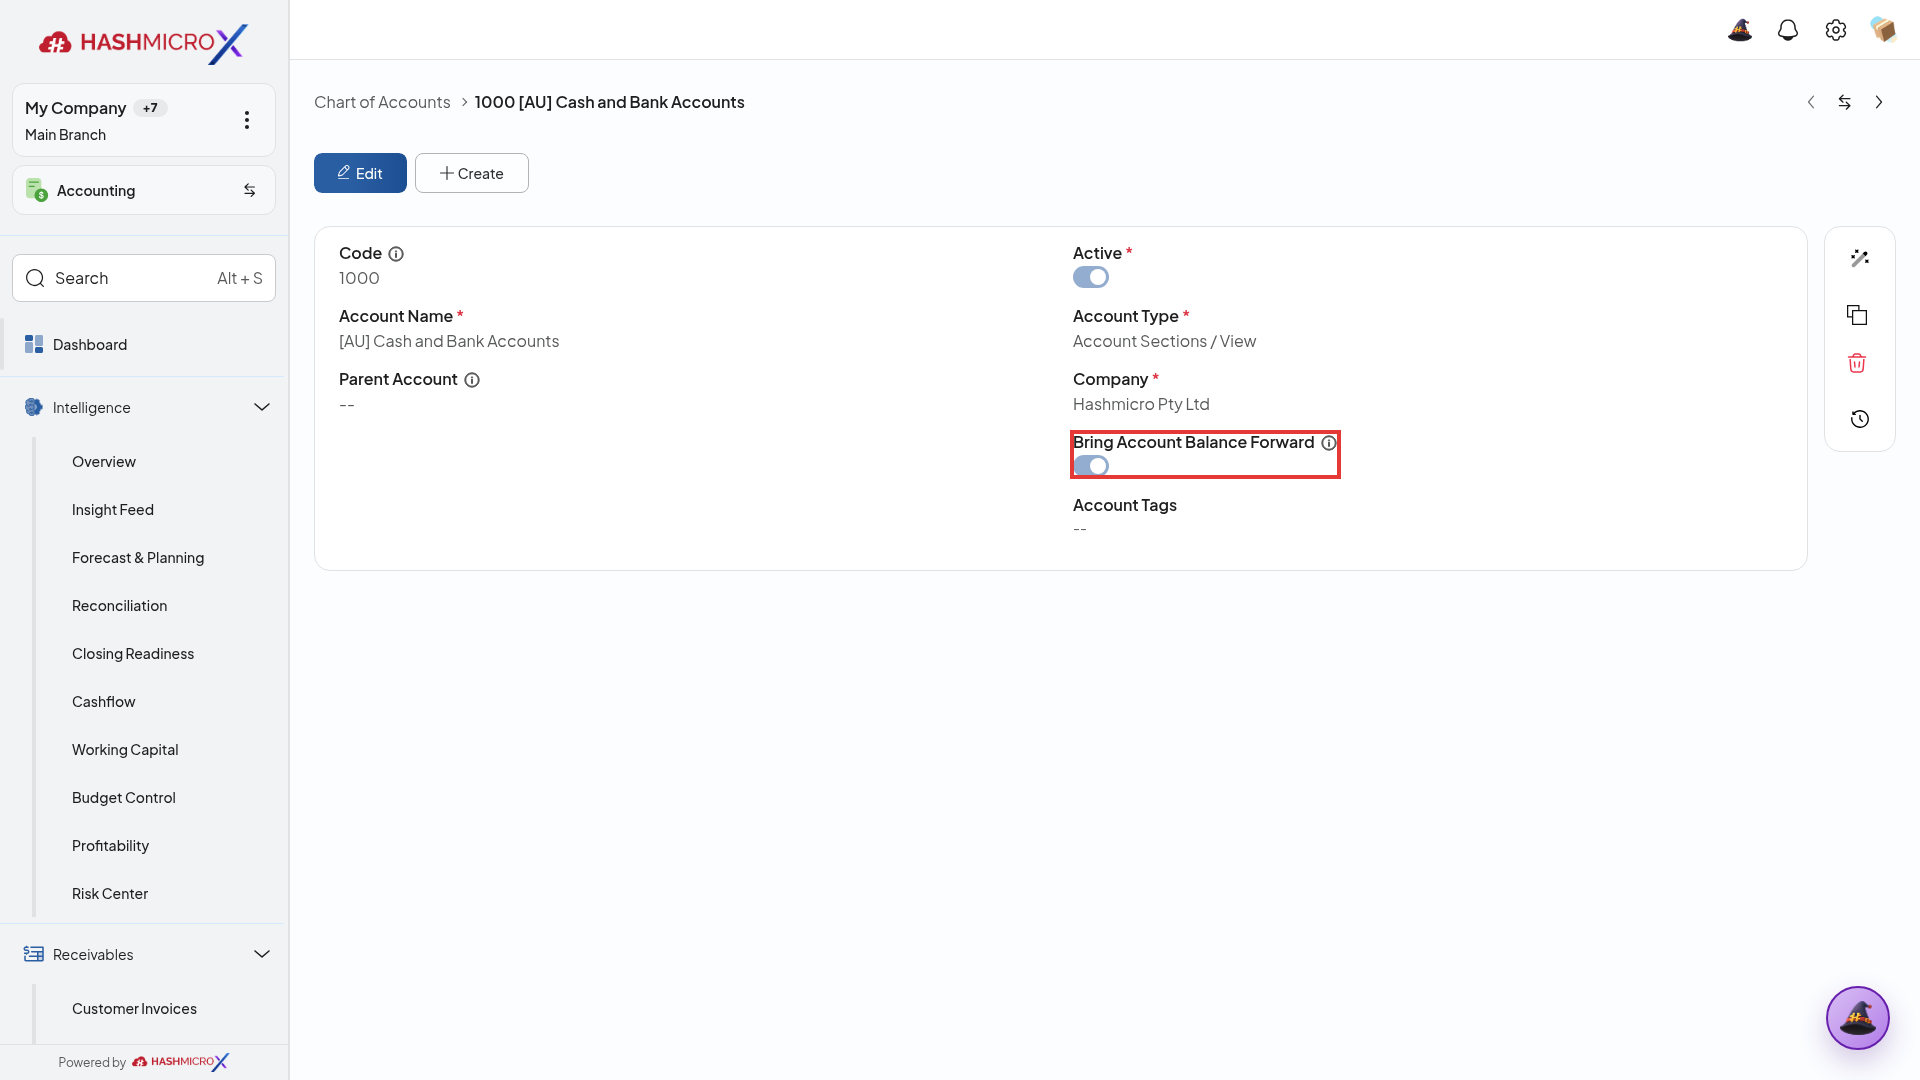This screenshot has height=1080, width=1920.
Task: Open the history clock icon
Action: pyautogui.click(x=1860, y=419)
